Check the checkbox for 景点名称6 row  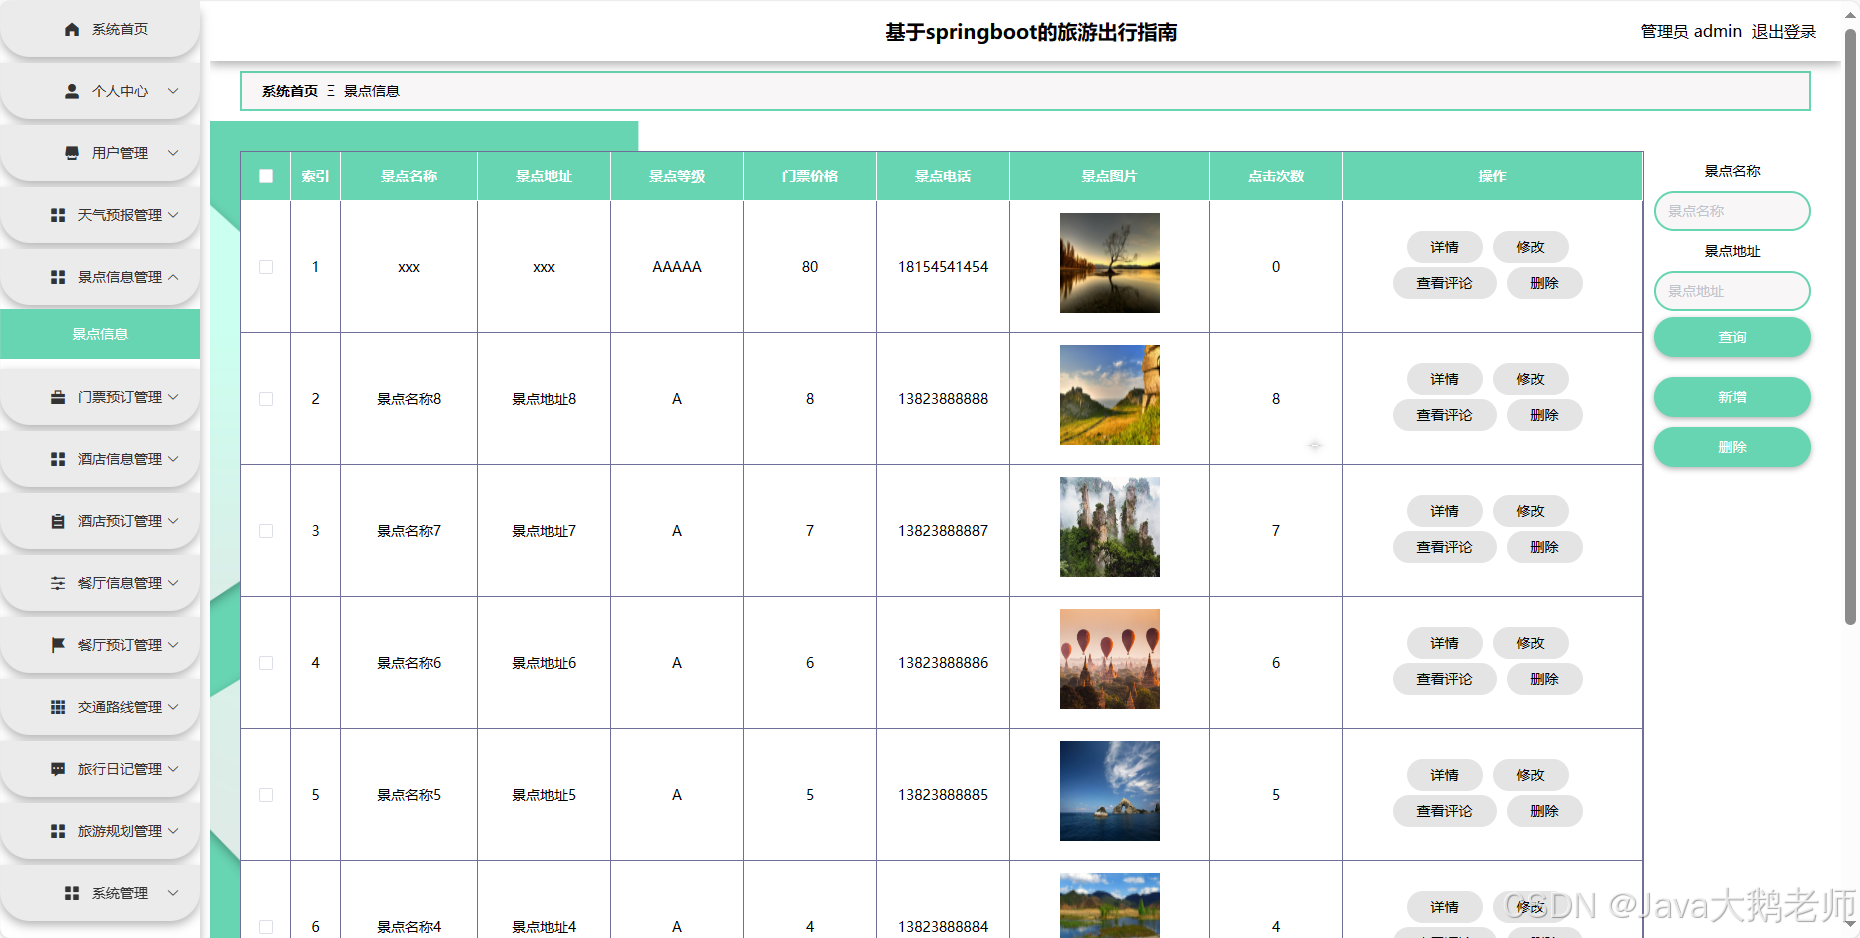[x=266, y=663]
